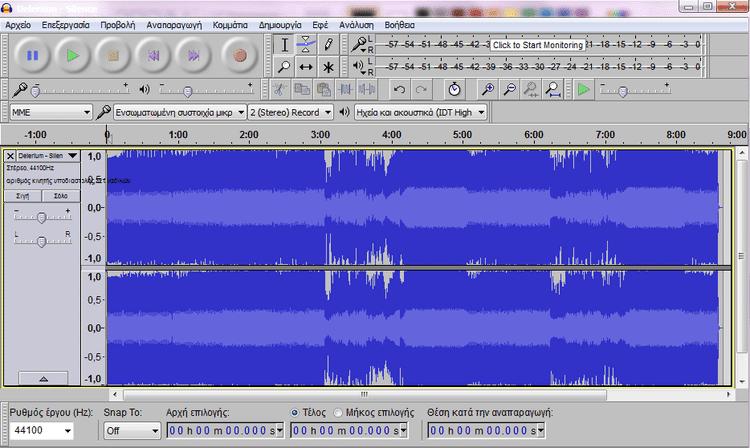Viewport: 750px width, 448px height.
Task: Adjust the track gain slider
Action: tap(42, 218)
